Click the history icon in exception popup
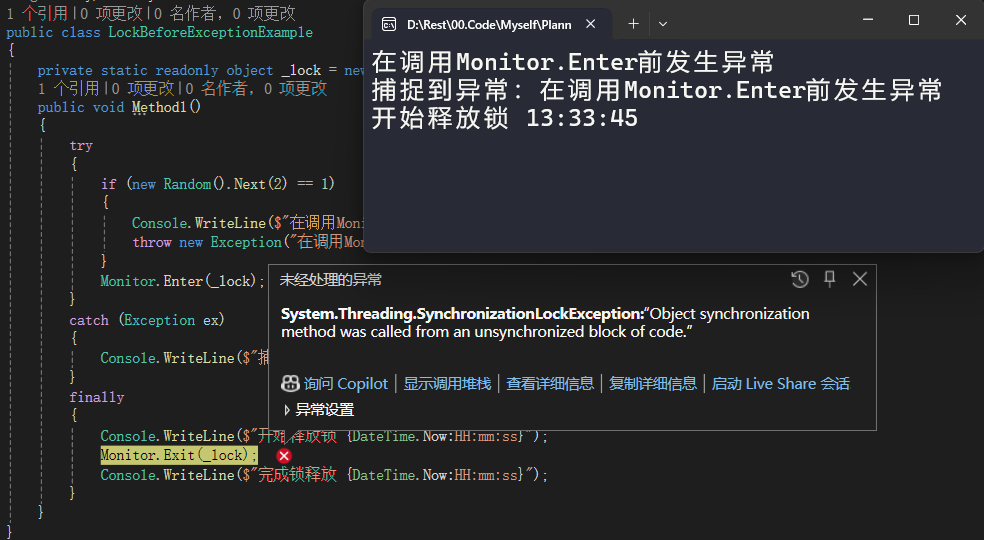The height and width of the screenshot is (540, 984). click(800, 279)
